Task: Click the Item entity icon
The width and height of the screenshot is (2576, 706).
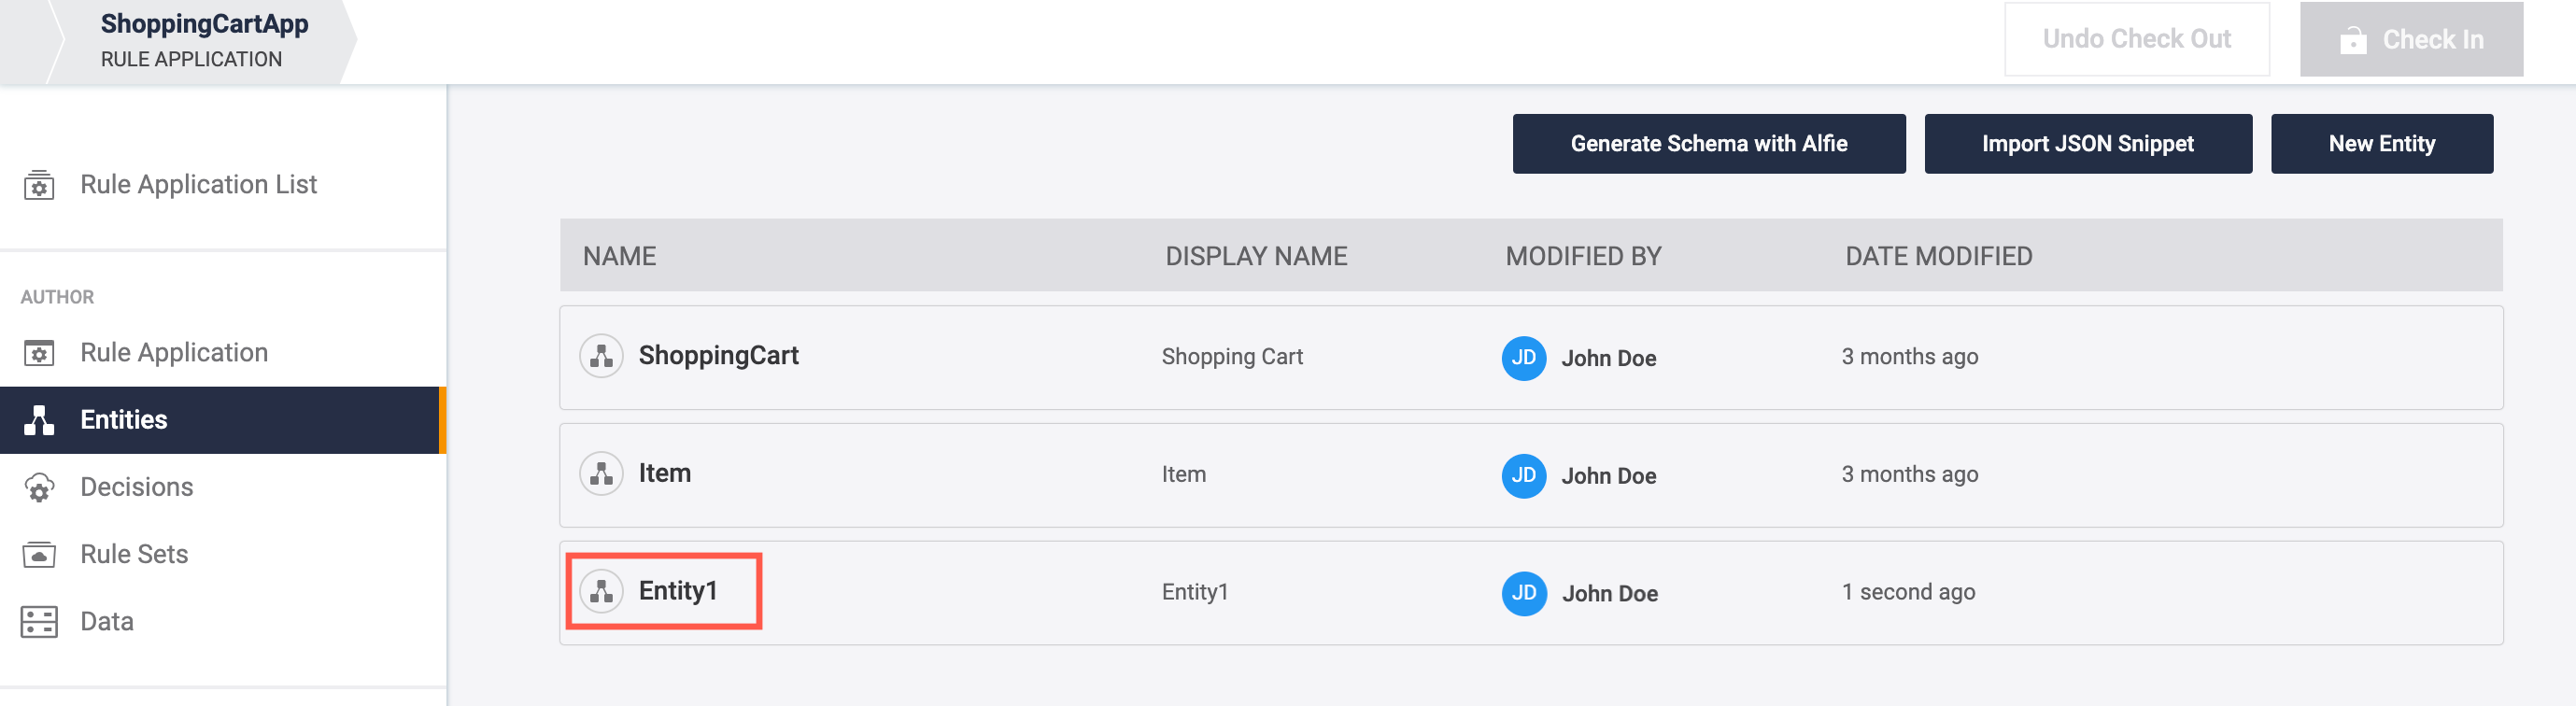Action: [601, 474]
